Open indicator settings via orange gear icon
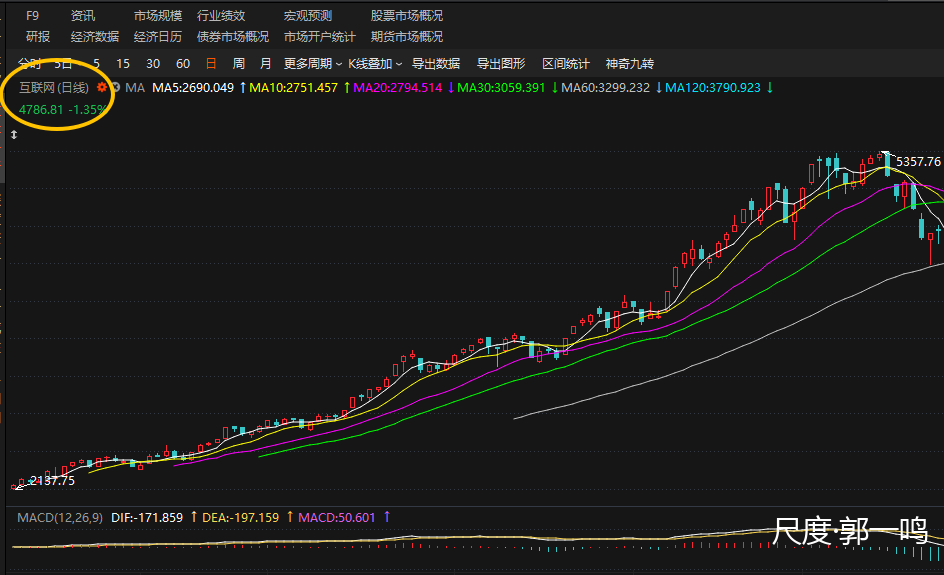Image resolution: width=944 pixels, height=575 pixels. [101, 88]
